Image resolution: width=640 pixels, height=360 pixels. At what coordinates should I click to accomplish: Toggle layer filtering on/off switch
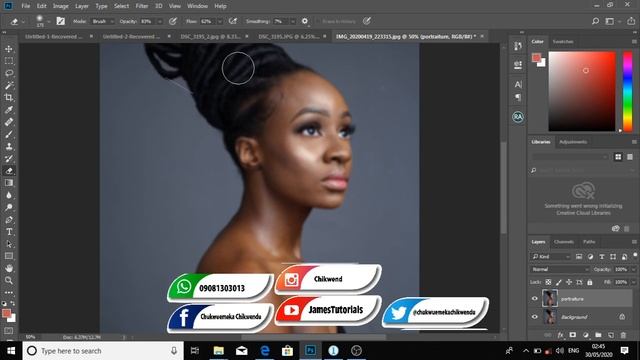[x=635, y=255]
